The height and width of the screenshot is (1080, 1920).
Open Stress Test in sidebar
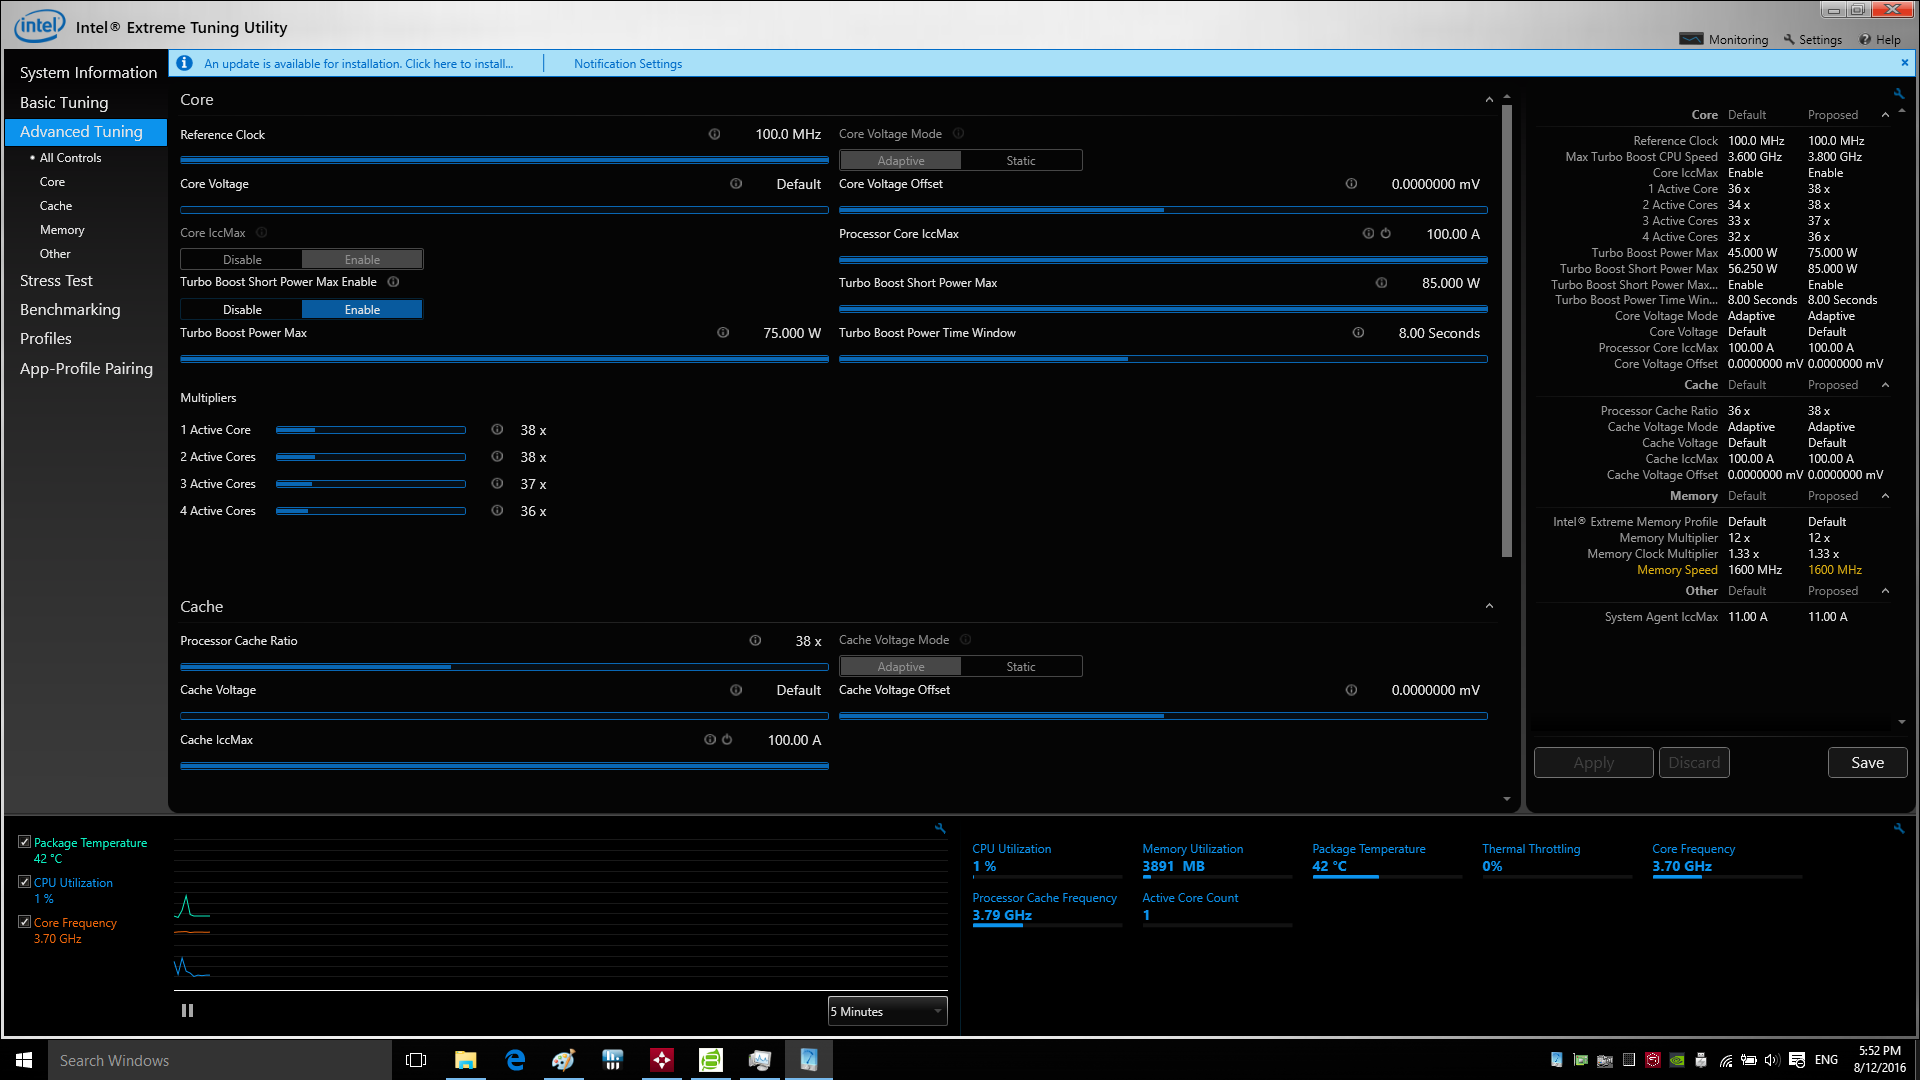(x=56, y=281)
